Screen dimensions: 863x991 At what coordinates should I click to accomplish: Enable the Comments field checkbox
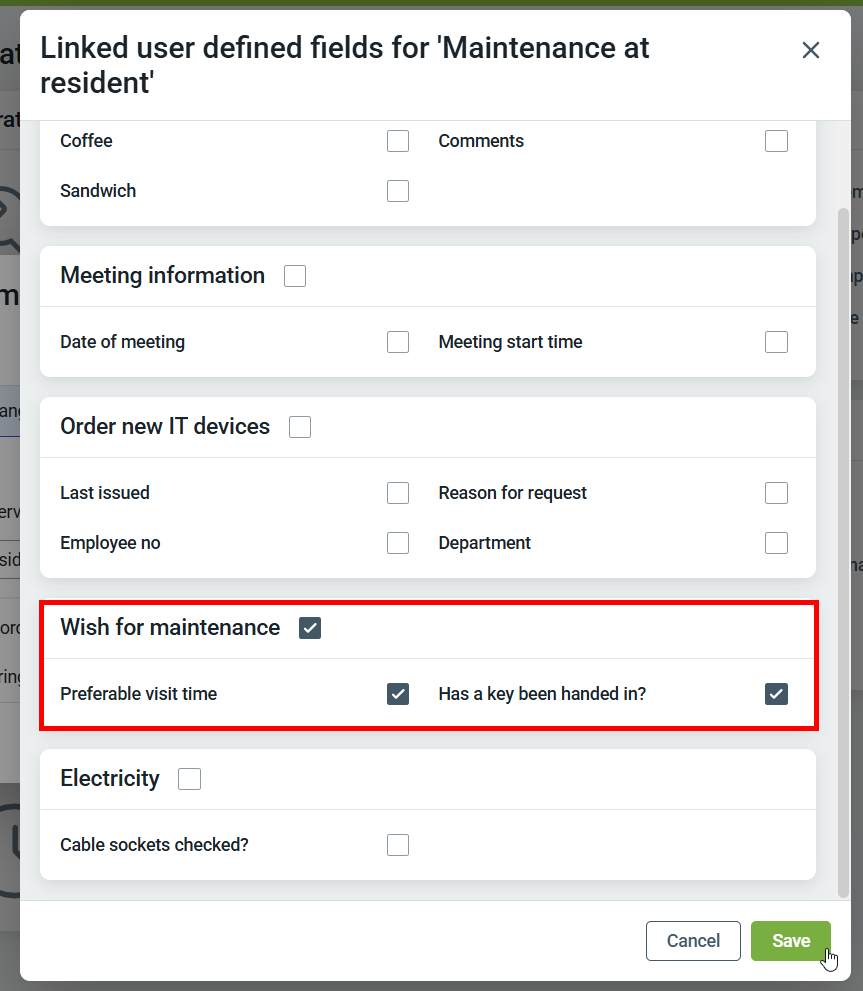(x=776, y=141)
